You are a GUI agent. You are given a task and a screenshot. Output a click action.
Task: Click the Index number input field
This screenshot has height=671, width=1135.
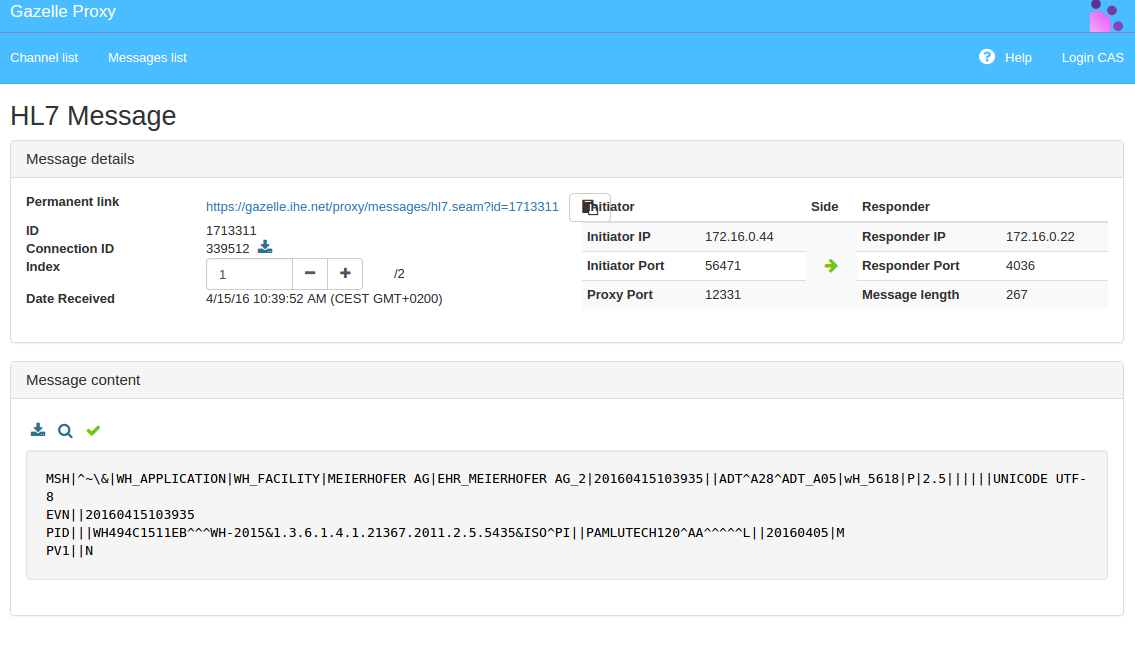[x=249, y=273]
